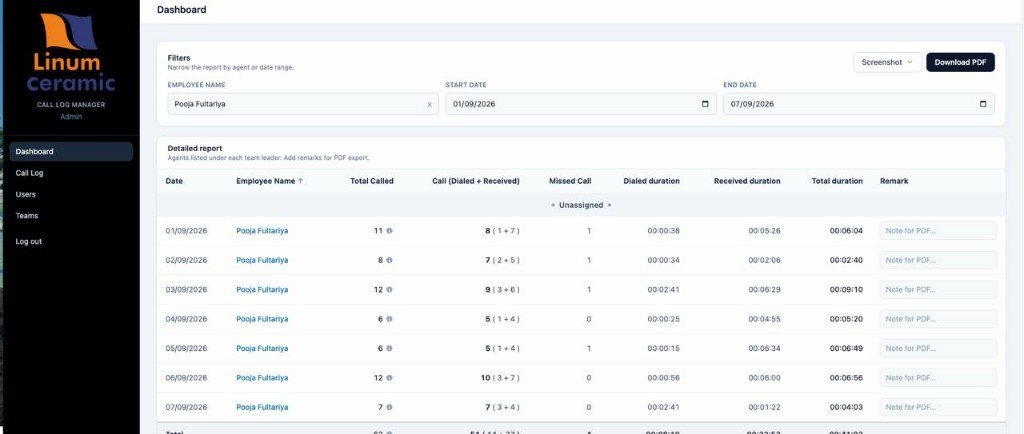Click call count 10 ( 3 + 7 )
1024x434 pixels.
tap(500, 378)
